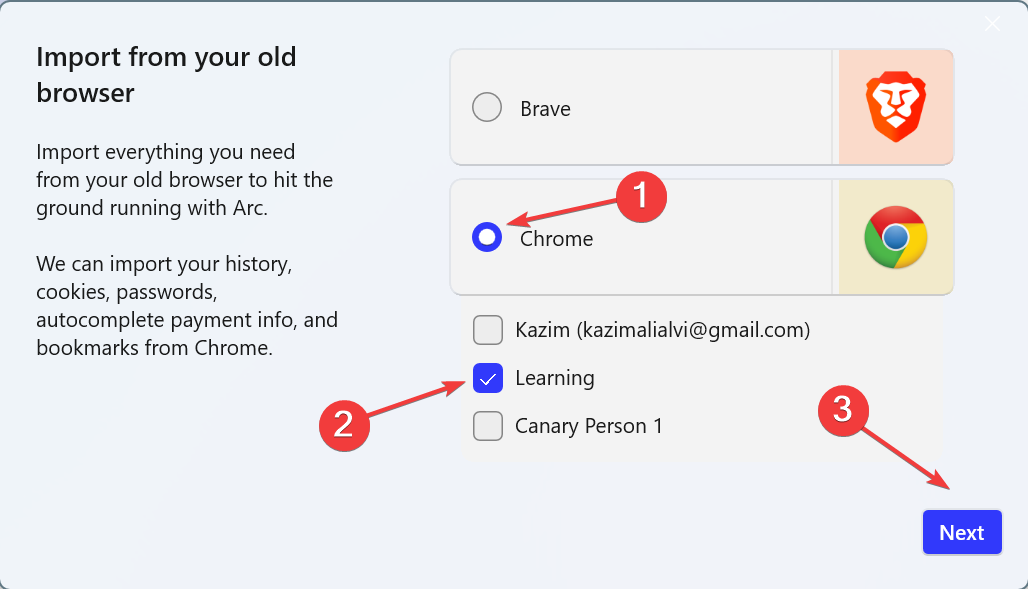Viewport: 1028px width, 589px height.
Task: Click the Chrome logo icon
Action: [896, 237]
